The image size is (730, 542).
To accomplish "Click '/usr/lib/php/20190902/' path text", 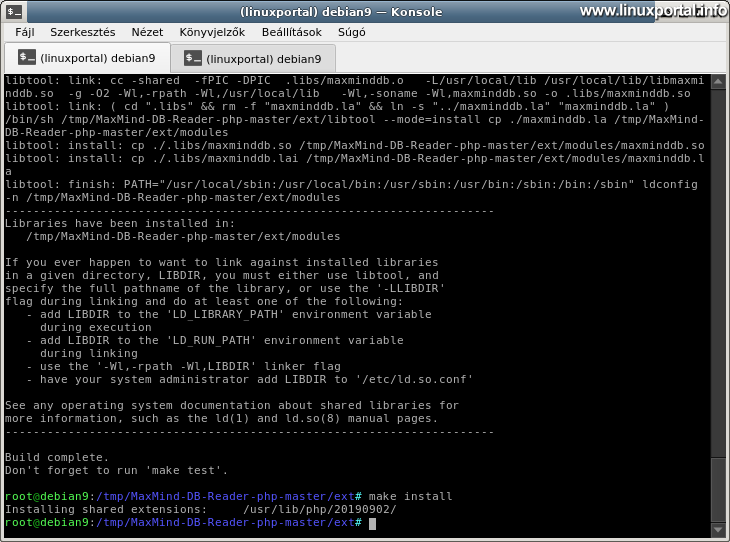I will tap(319, 509).
